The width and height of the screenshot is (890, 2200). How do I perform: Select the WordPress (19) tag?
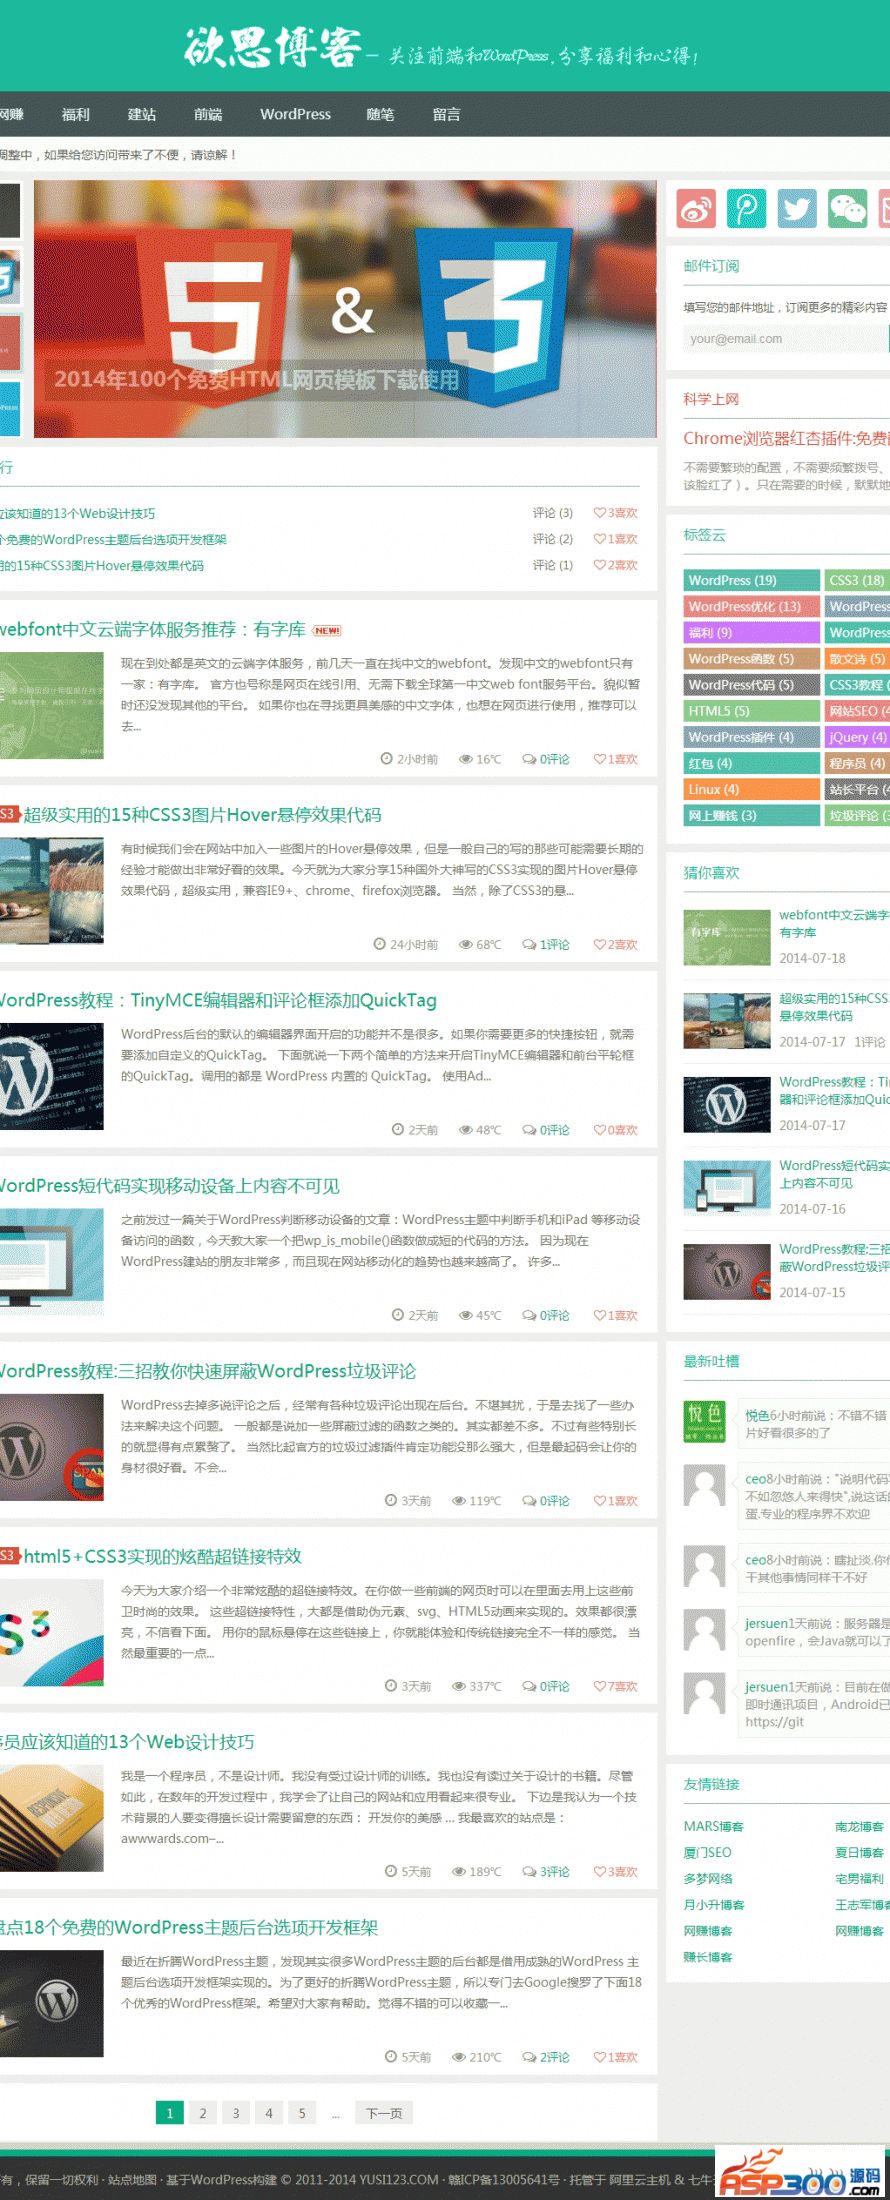[752, 580]
